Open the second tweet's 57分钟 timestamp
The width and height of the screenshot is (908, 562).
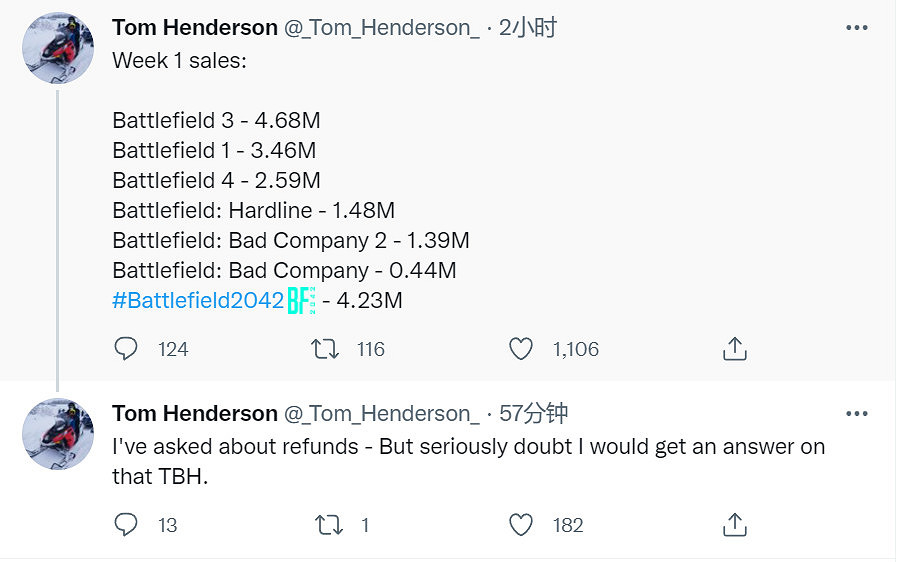click(x=533, y=414)
